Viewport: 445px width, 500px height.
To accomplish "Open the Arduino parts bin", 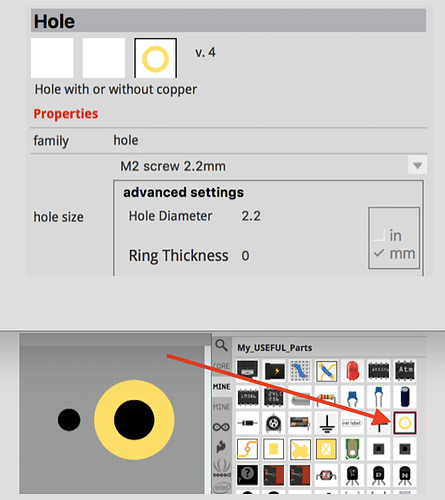I will click(x=221, y=427).
